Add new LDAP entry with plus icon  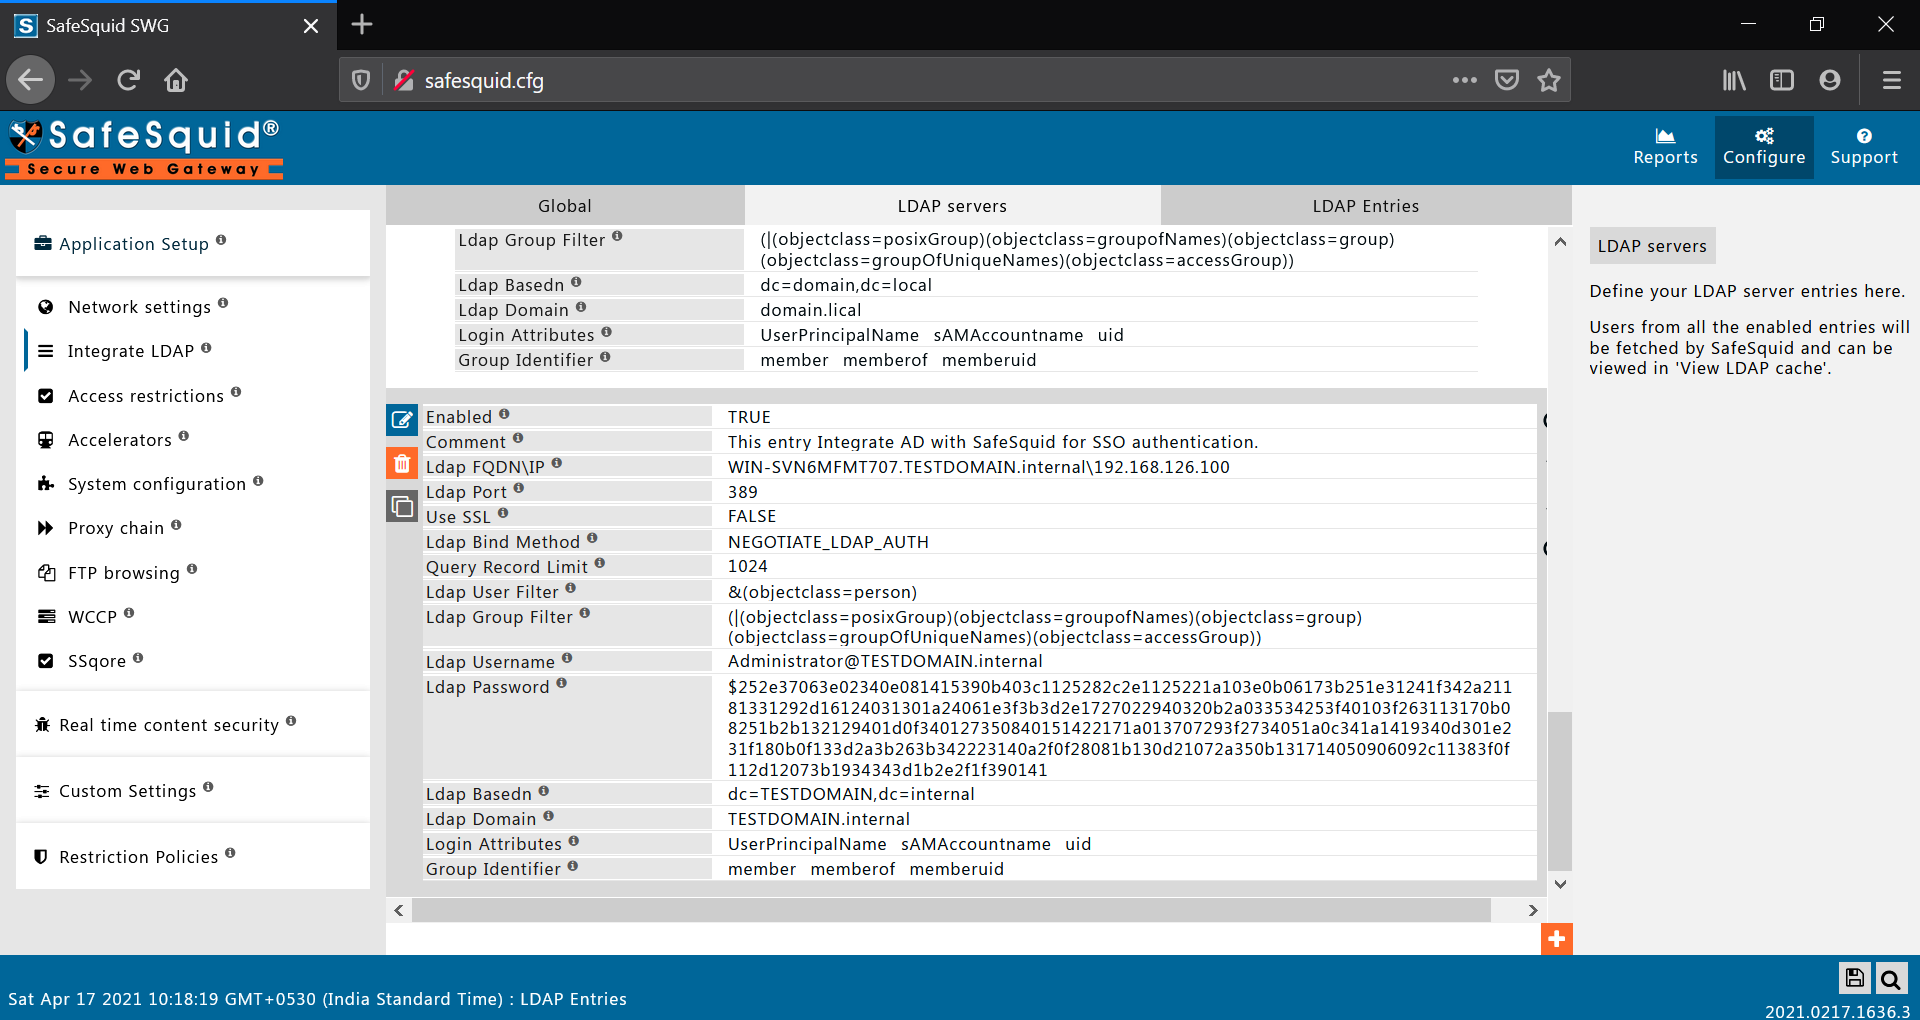(x=1557, y=939)
